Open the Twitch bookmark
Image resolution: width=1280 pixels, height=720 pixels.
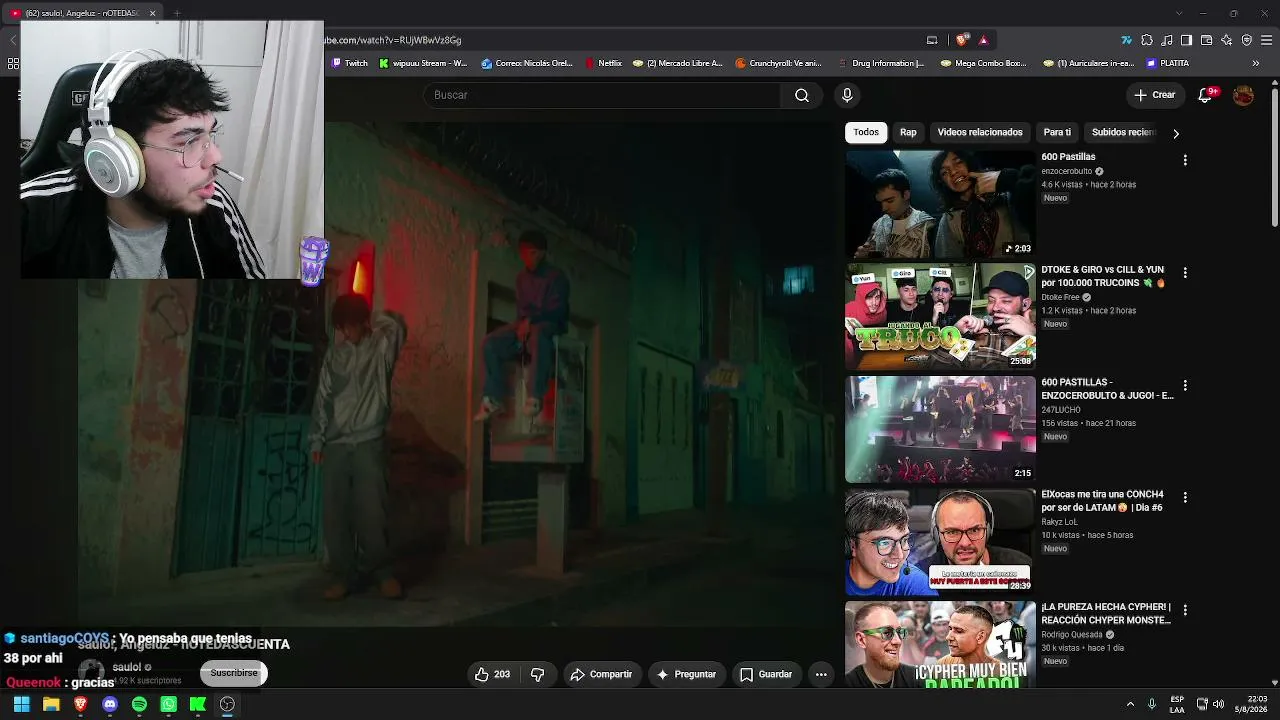click(350, 63)
